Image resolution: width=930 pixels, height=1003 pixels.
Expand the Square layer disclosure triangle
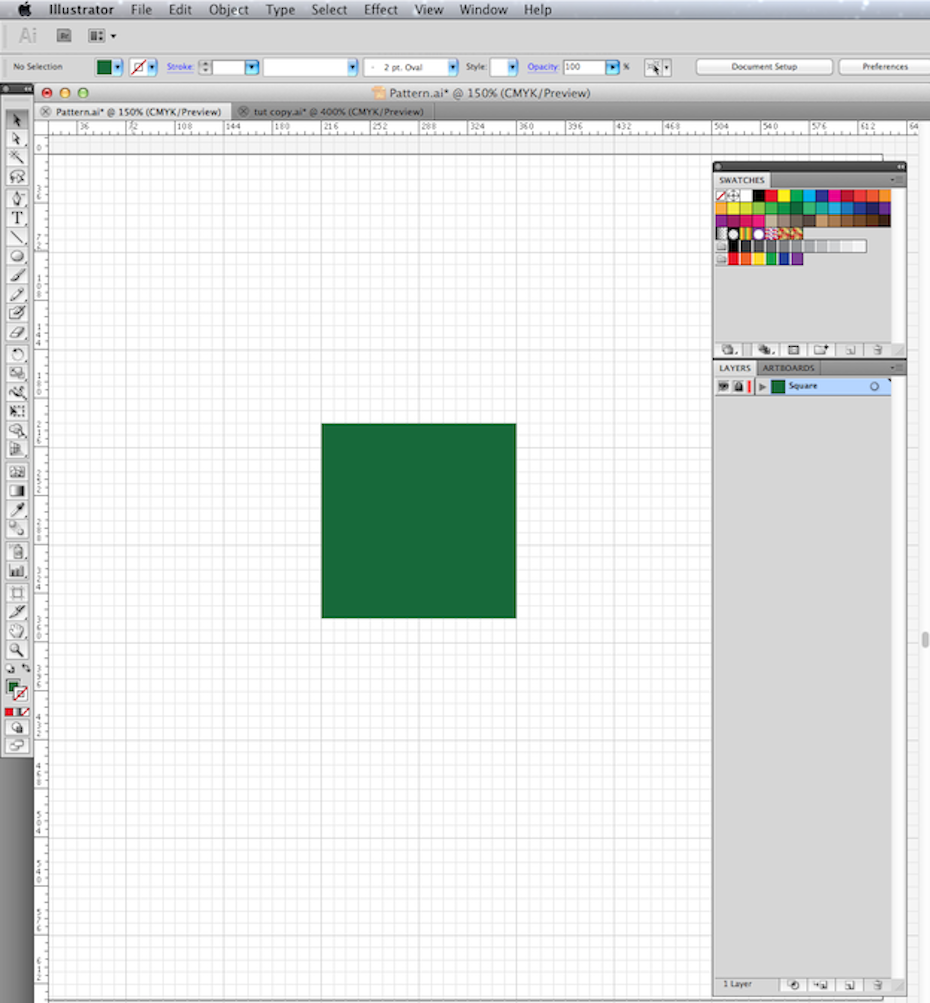(x=763, y=387)
